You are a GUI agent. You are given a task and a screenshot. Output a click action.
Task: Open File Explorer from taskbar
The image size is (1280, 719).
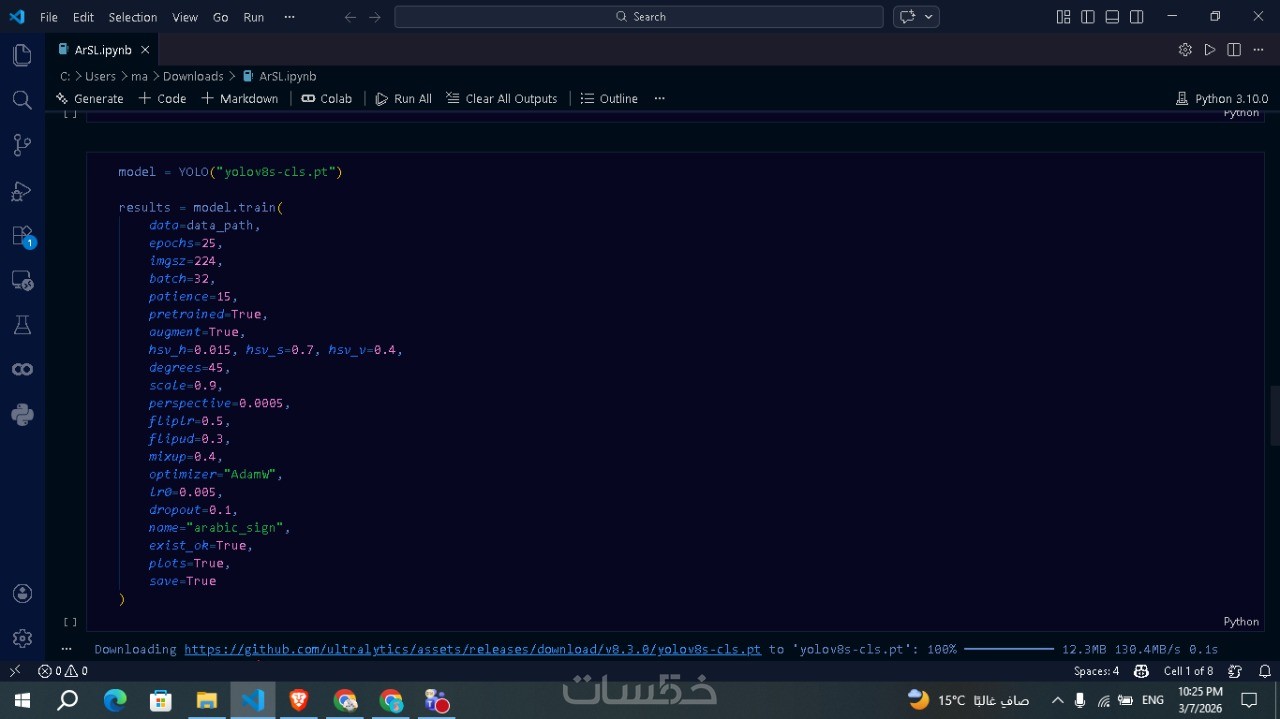coord(207,700)
